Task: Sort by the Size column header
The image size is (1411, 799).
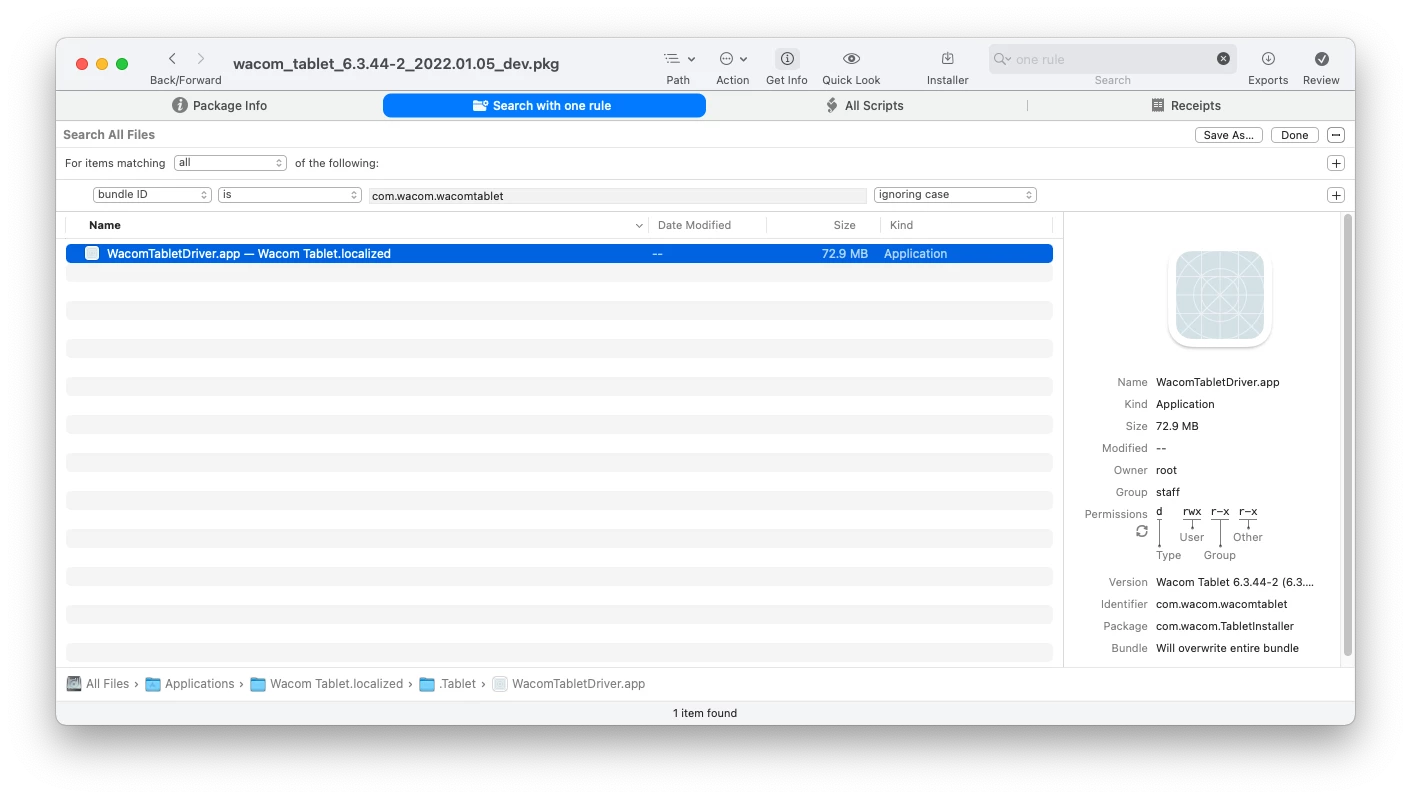Action: click(x=823, y=225)
